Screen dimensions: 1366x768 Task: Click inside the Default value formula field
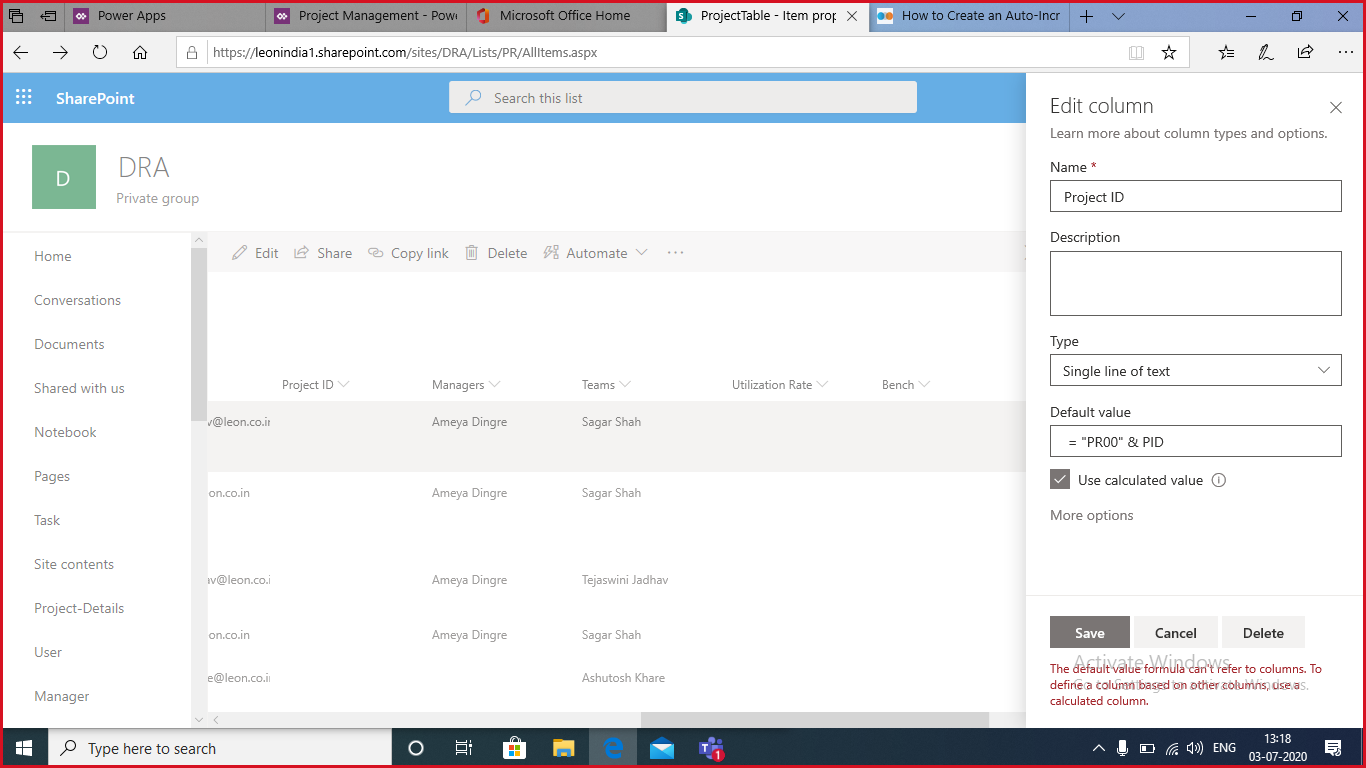pos(1195,441)
